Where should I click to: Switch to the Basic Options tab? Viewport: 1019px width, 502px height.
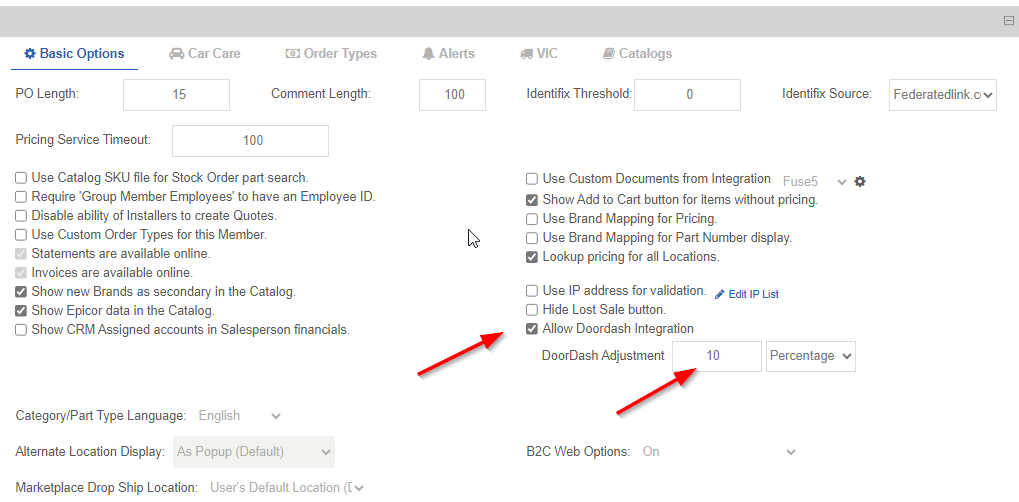(75, 53)
